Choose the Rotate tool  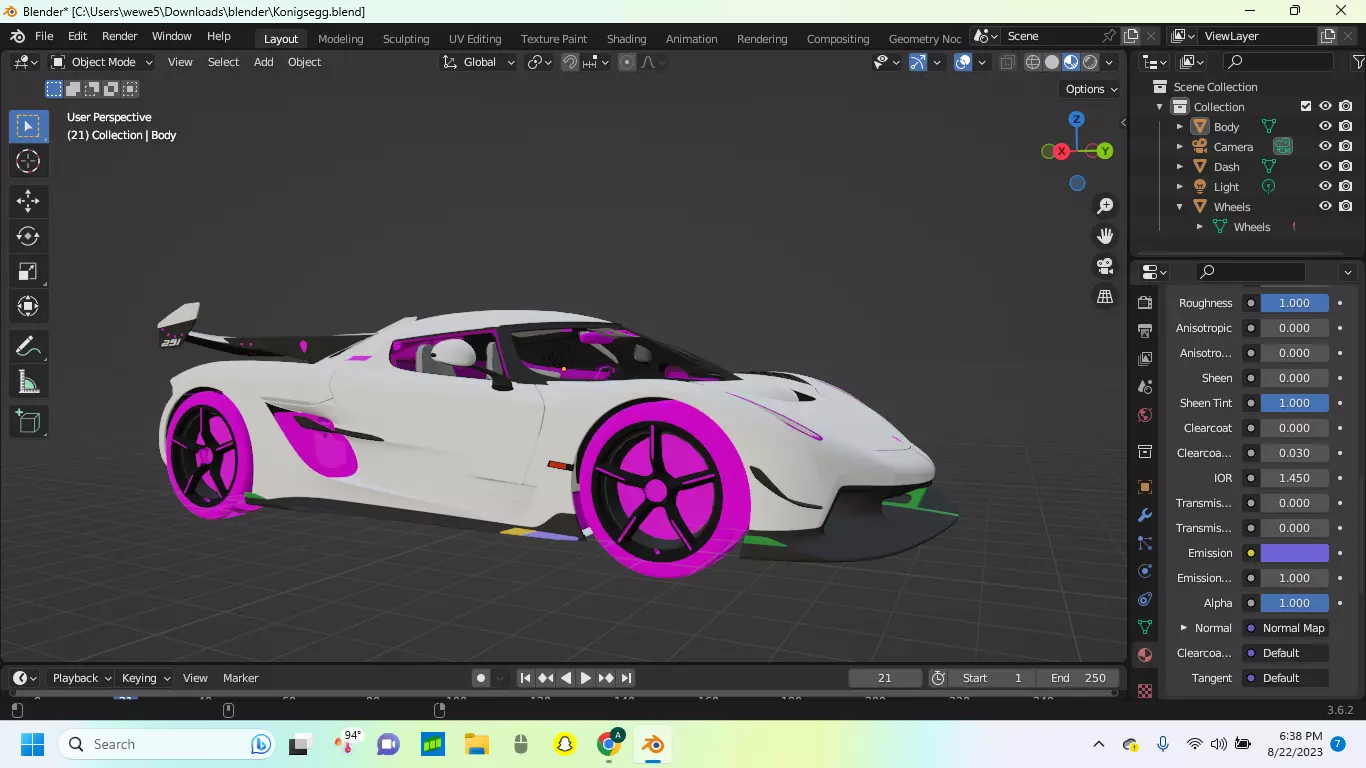pos(28,236)
